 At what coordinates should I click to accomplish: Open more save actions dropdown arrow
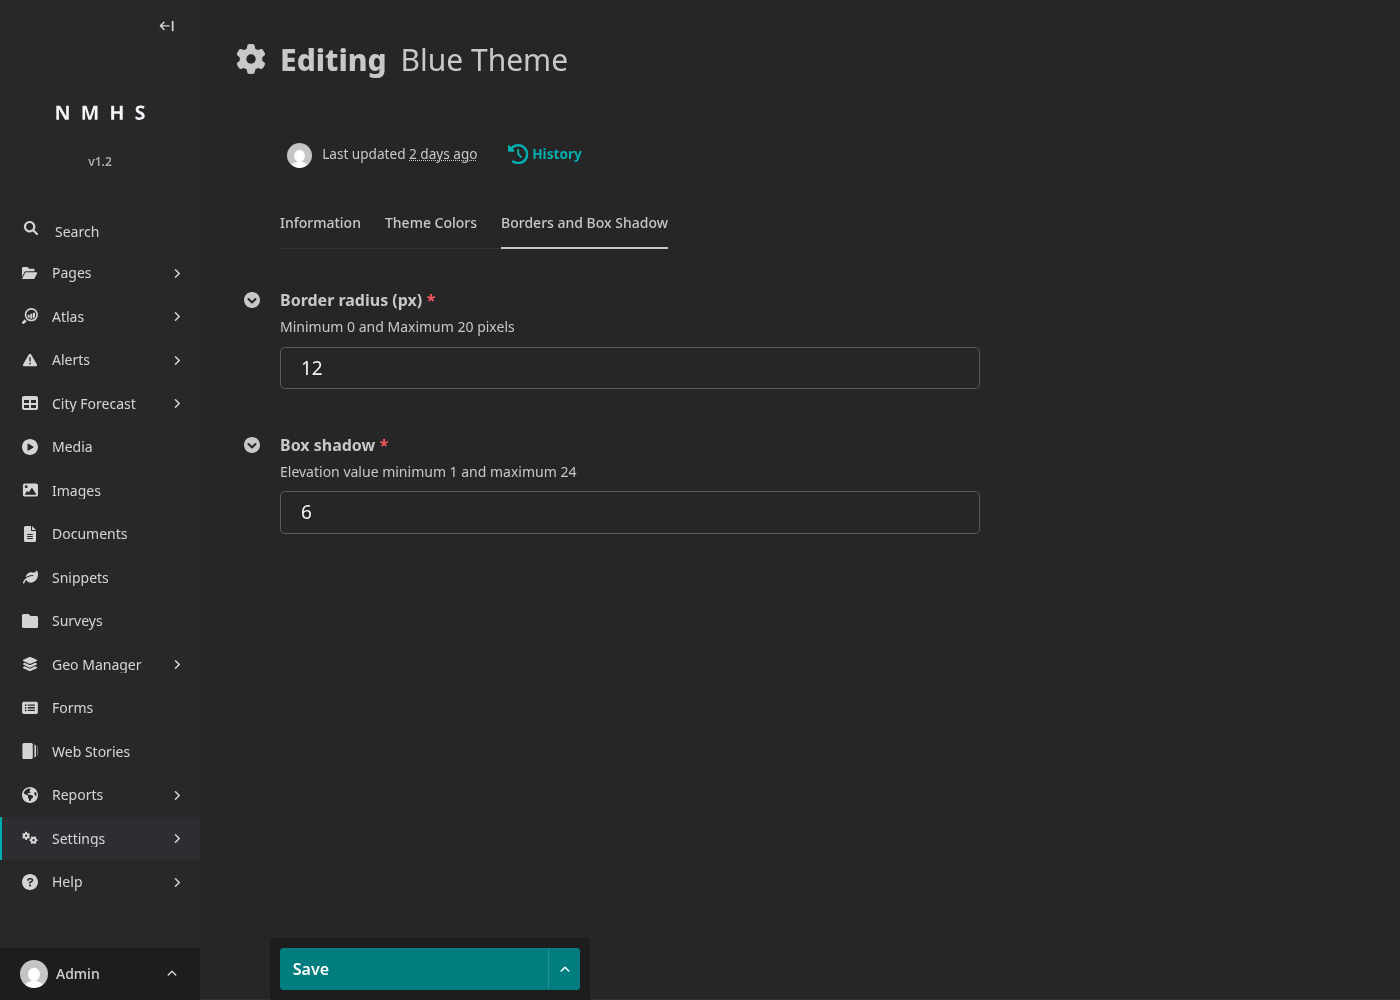[564, 969]
